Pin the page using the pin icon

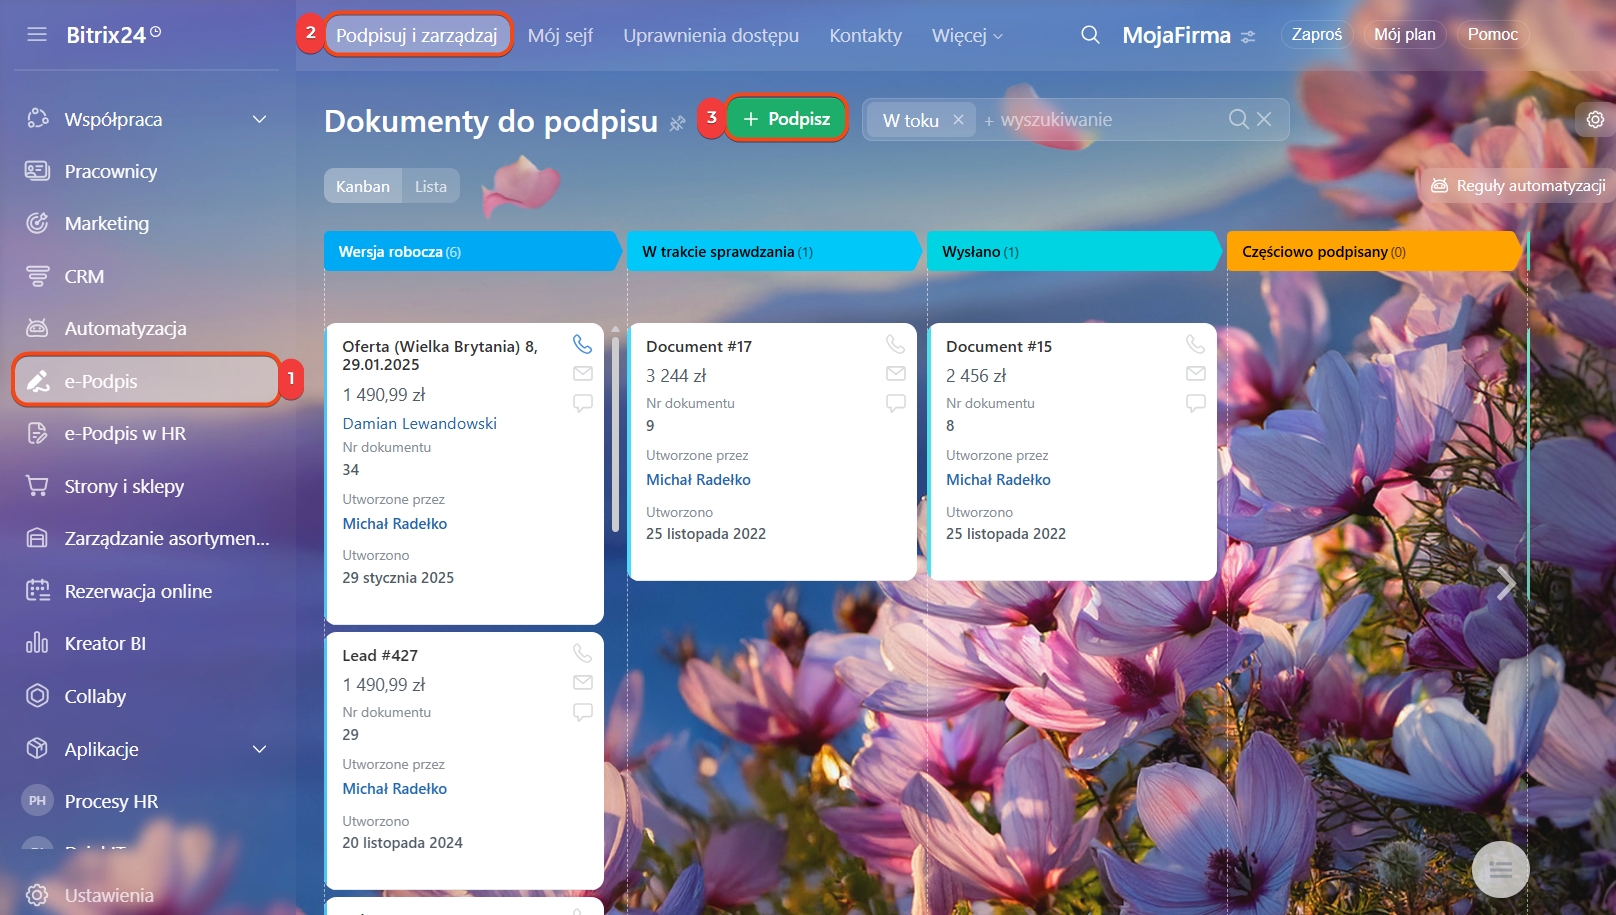[x=677, y=123]
